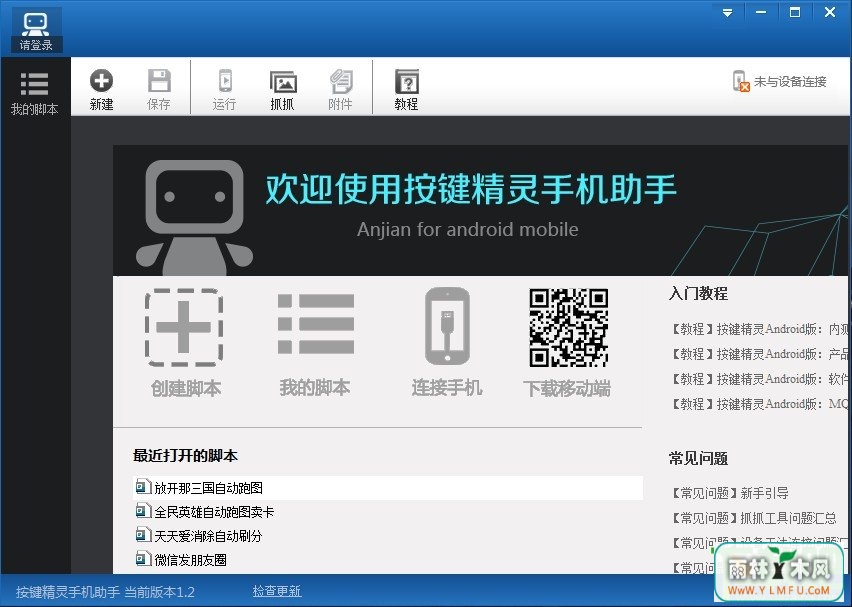Viewport: 852px width, 607px height.
Task: Open the 抓抓 capture tool
Action: [283, 90]
